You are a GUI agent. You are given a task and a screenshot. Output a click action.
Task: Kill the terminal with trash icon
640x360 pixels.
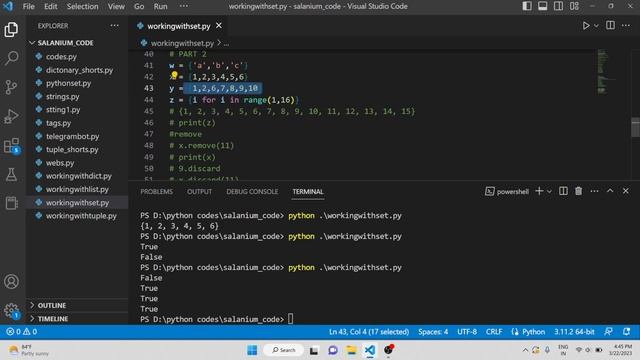[578, 191]
